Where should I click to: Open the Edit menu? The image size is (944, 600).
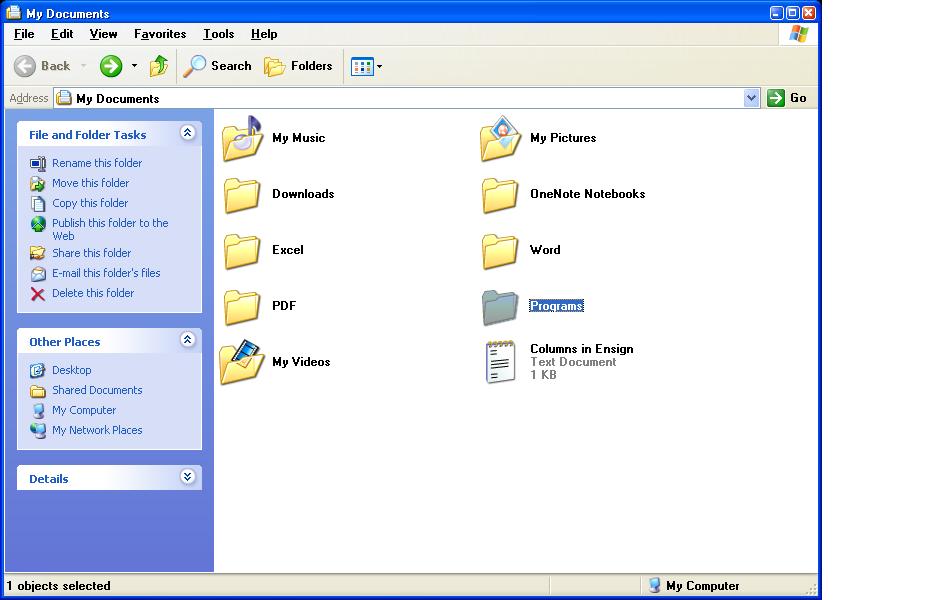coord(62,34)
